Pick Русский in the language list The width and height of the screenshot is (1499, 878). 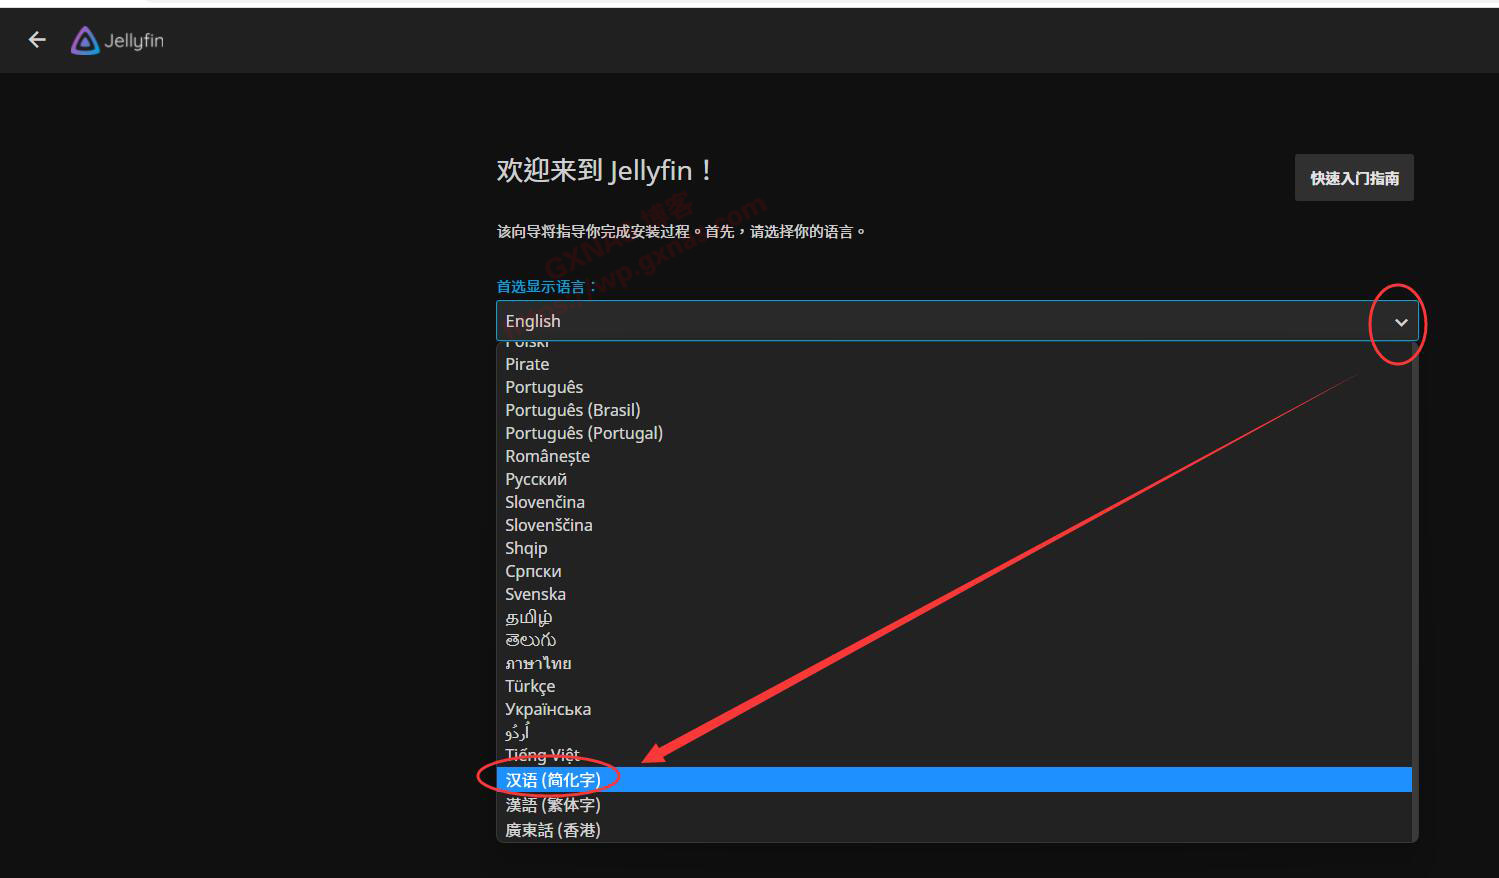[x=536, y=479]
